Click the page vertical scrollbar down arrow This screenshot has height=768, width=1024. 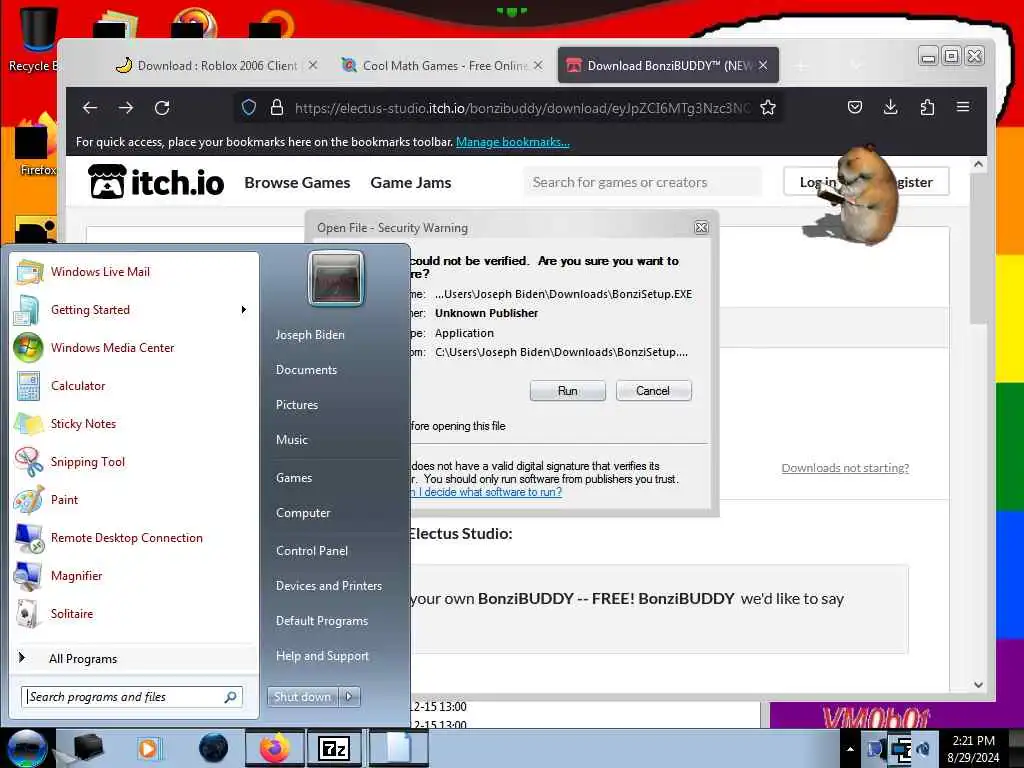tap(978, 685)
